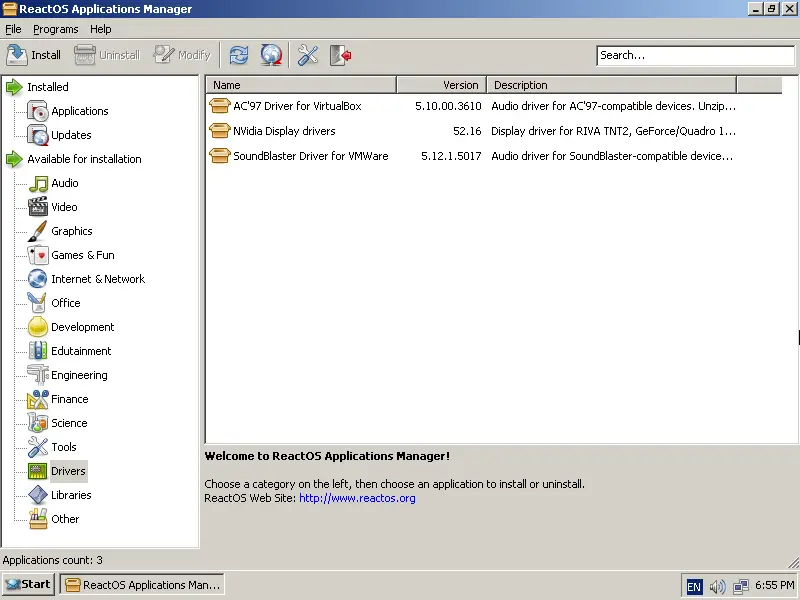Click version 52.16 cell
This screenshot has width=800, height=600.
pyautogui.click(x=467, y=131)
